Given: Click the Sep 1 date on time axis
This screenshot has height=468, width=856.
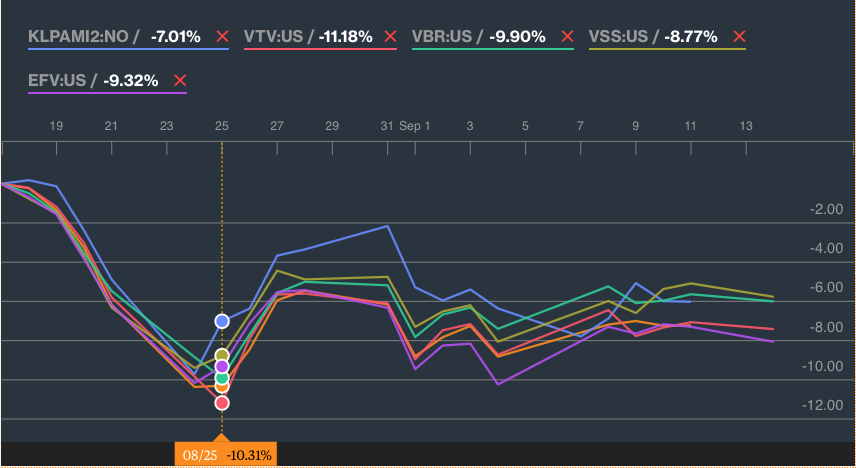Looking at the screenshot, I should point(414,126).
